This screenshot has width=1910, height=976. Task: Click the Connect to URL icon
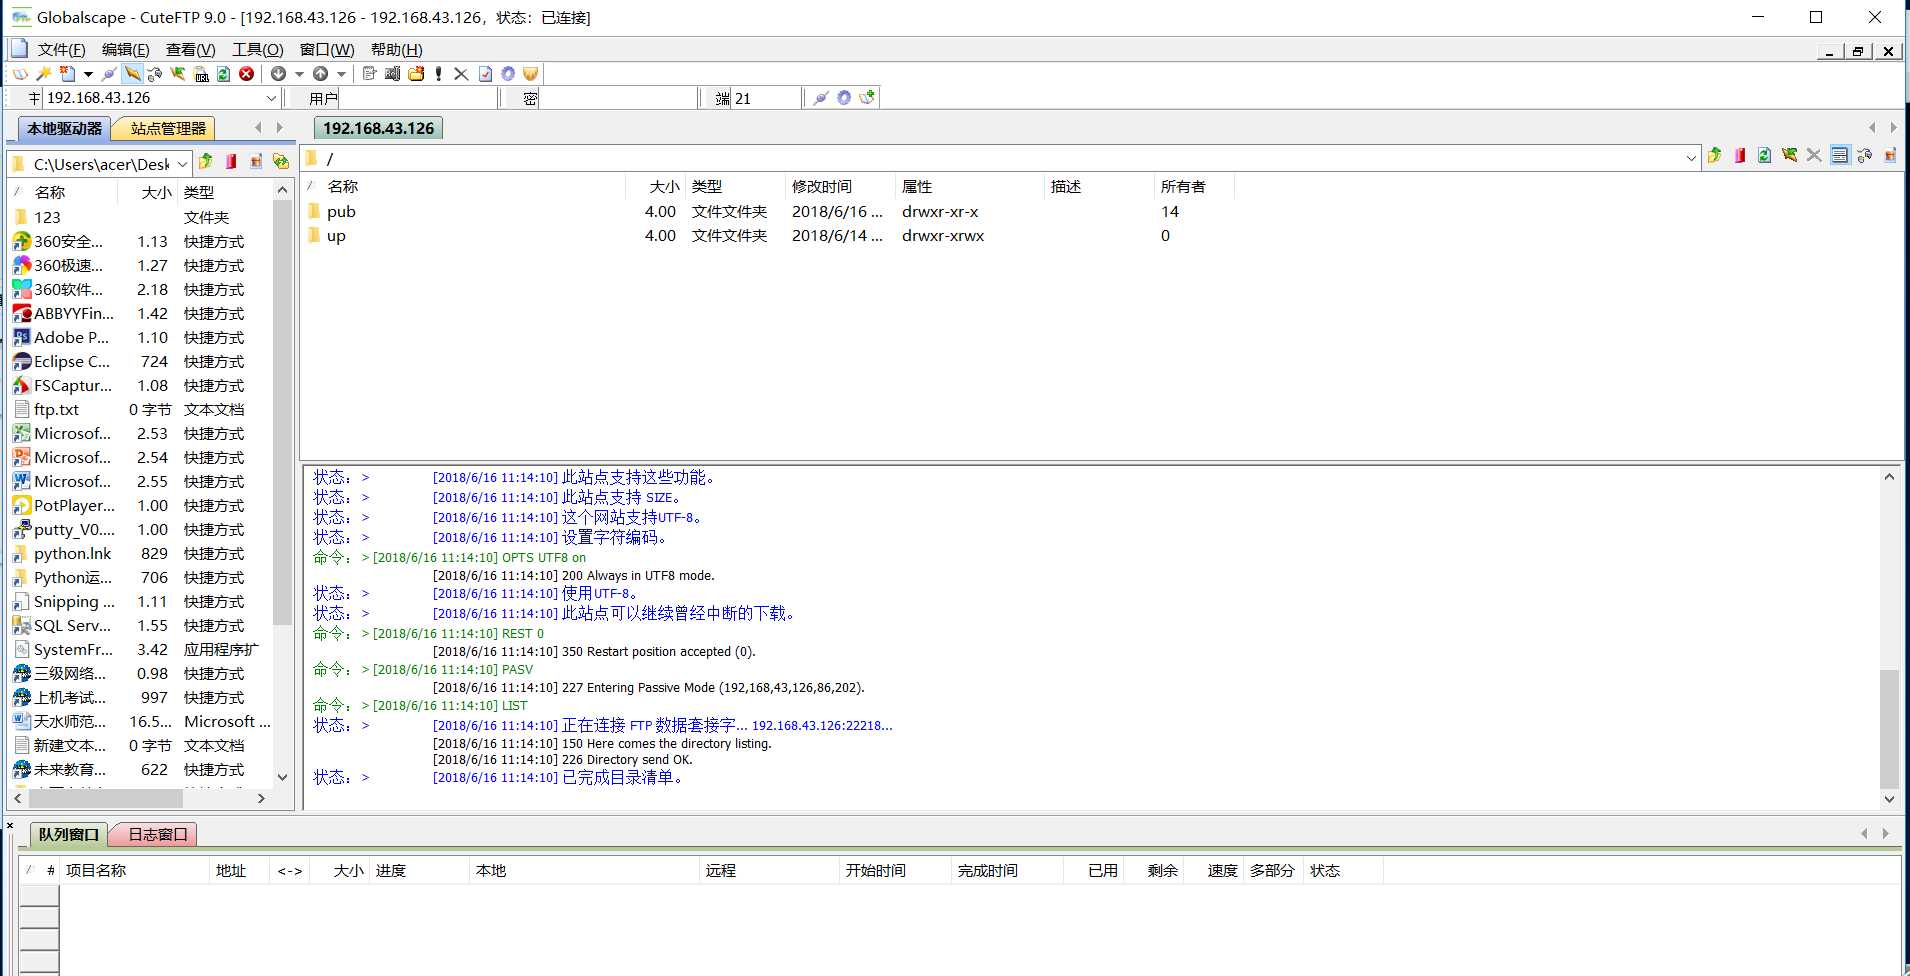point(202,74)
